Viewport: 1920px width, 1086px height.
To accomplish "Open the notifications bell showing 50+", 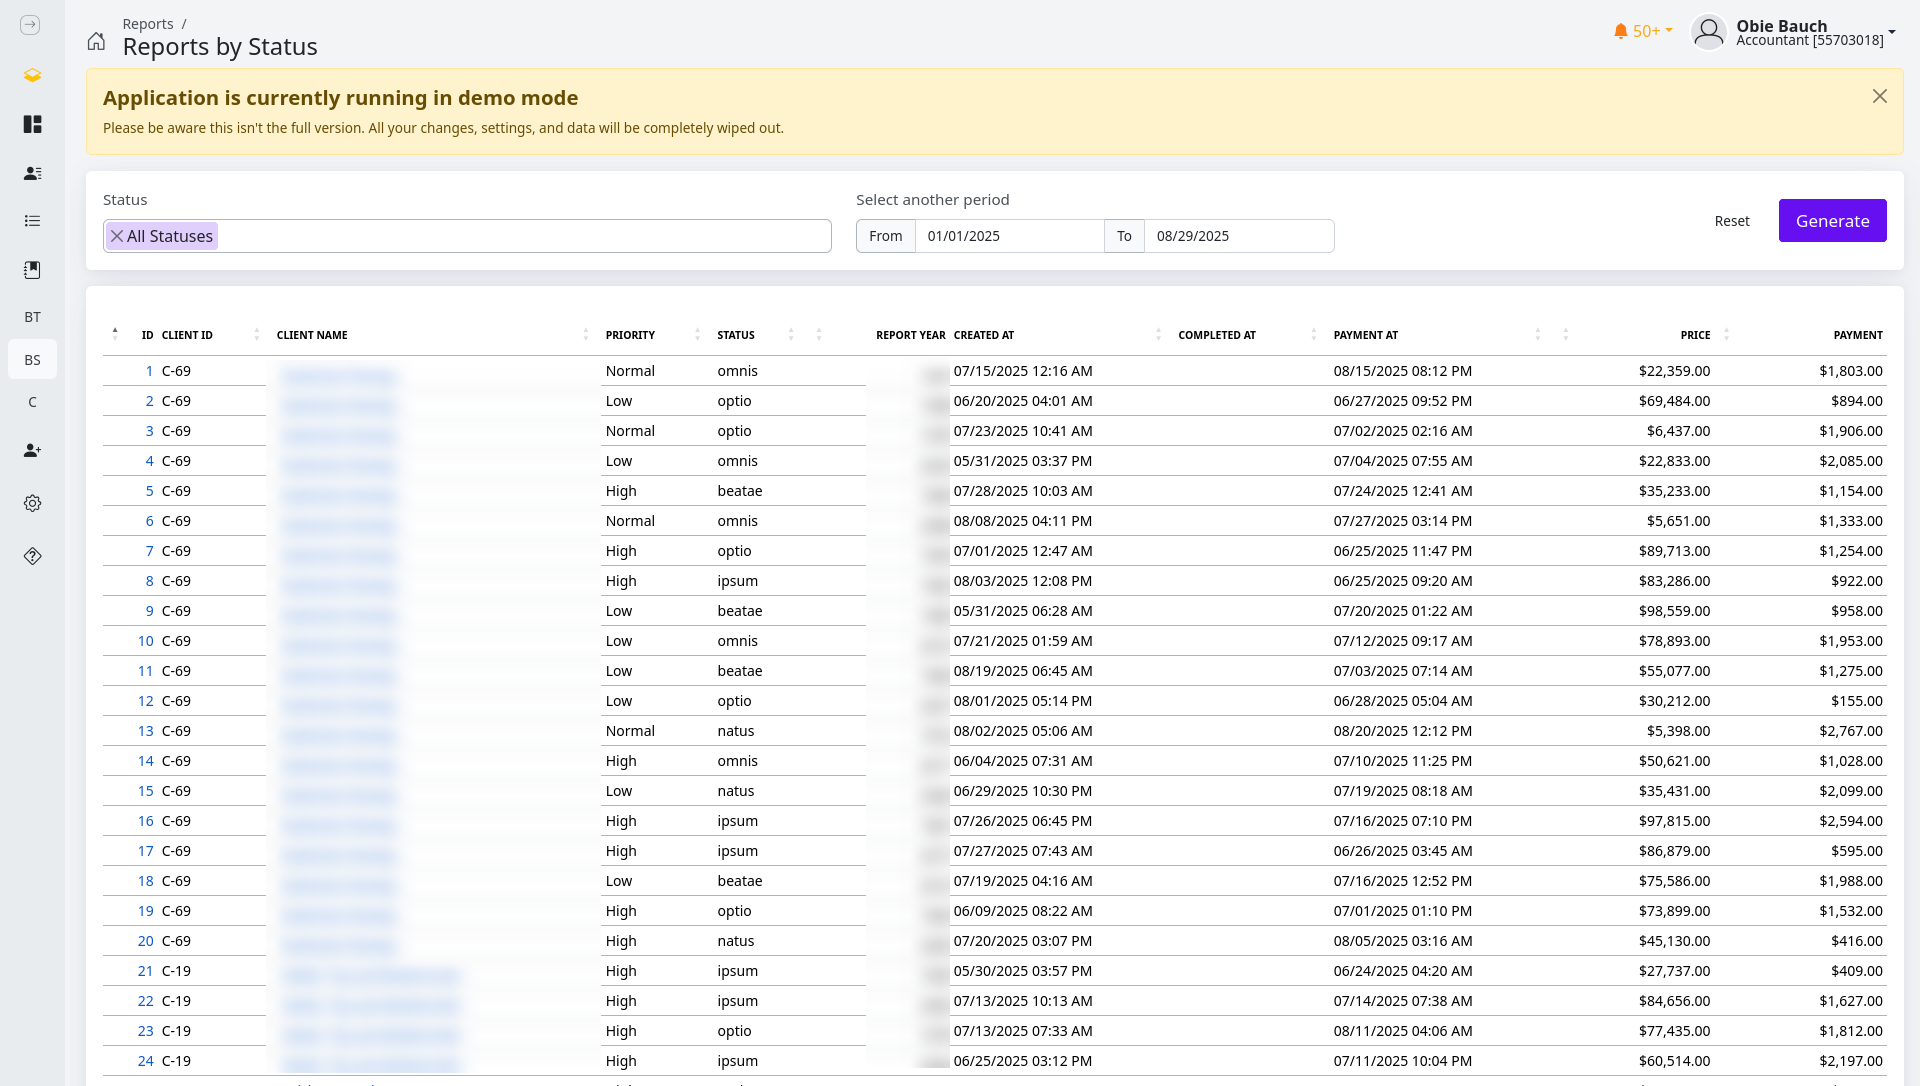I will [1642, 31].
